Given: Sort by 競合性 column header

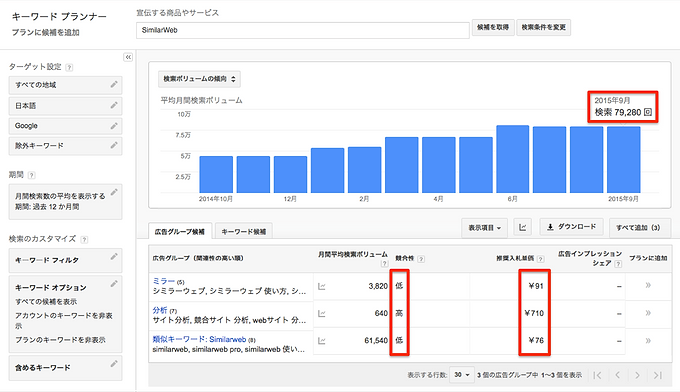Looking at the screenshot, I should click(x=404, y=258).
